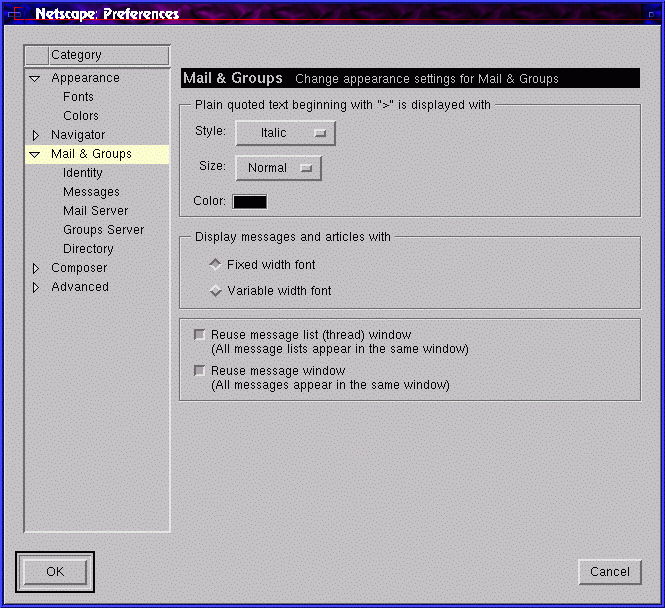The image size is (665, 608).
Task: Click the OK button
Action: [55, 572]
